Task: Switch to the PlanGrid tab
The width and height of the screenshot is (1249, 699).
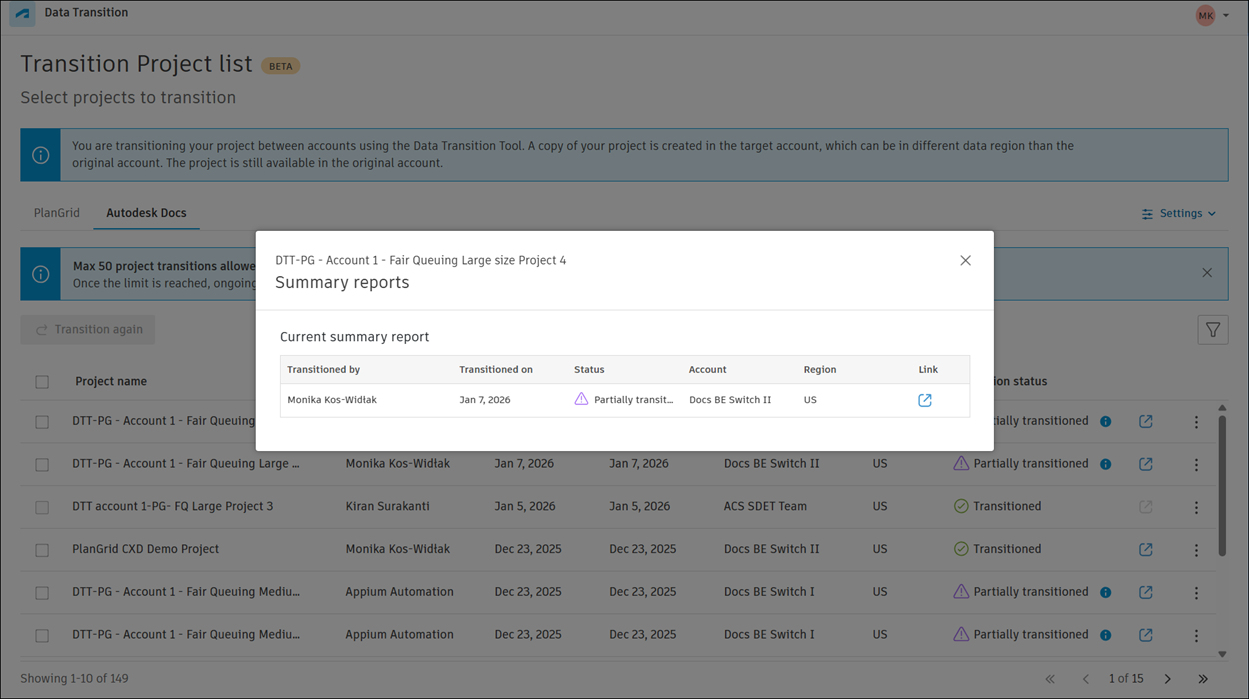Action: click(x=57, y=213)
